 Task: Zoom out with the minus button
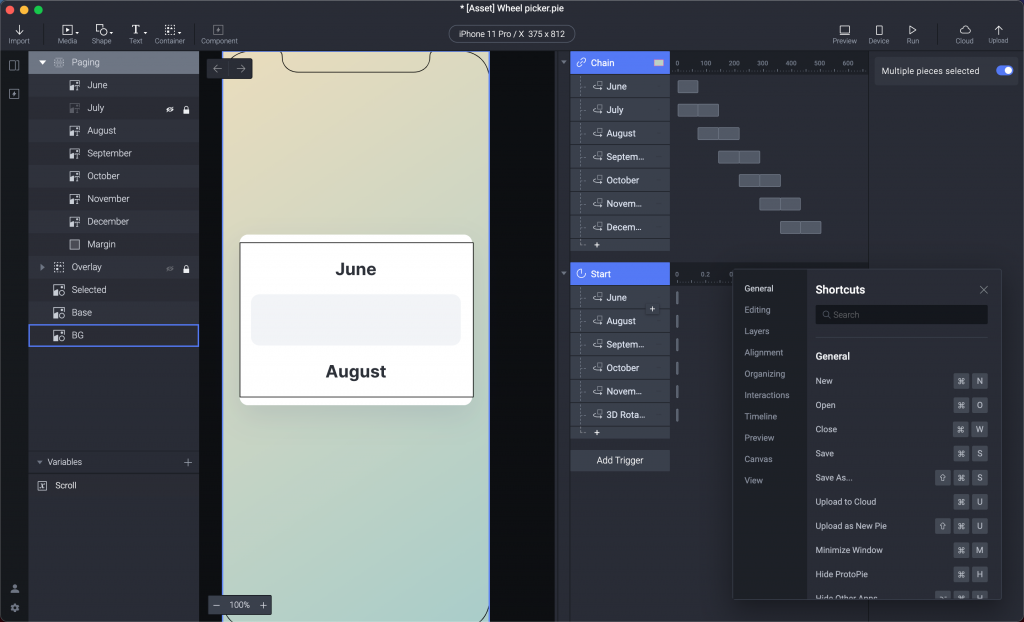pos(217,605)
